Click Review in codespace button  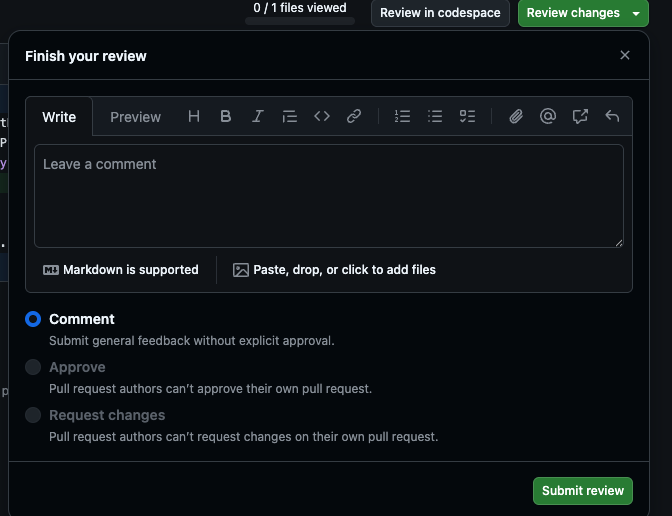click(440, 13)
